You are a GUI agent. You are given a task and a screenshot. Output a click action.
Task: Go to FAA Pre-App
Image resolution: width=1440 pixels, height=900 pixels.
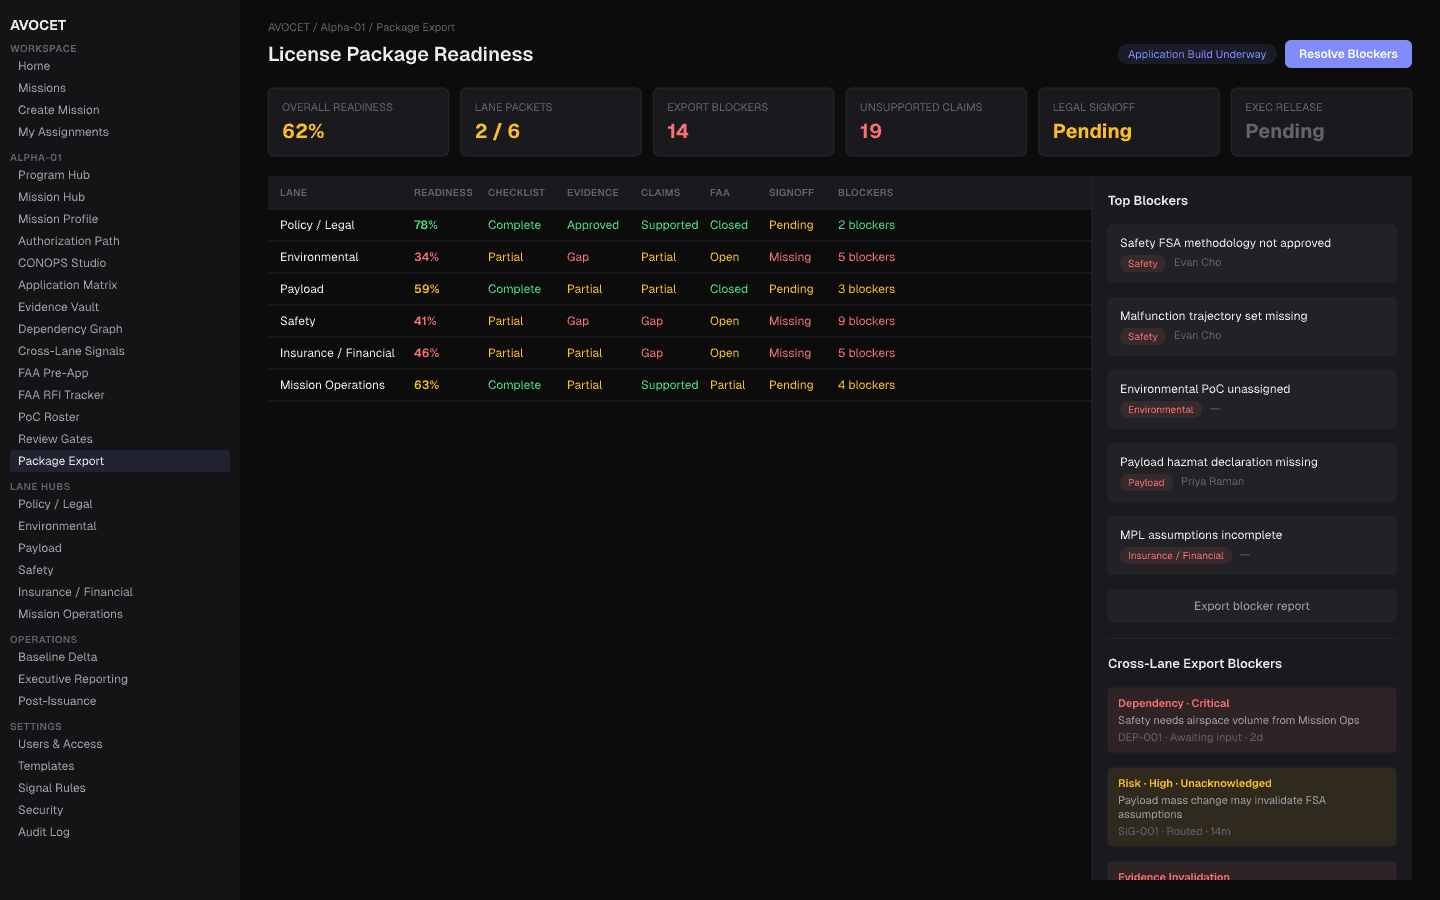(120, 373)
